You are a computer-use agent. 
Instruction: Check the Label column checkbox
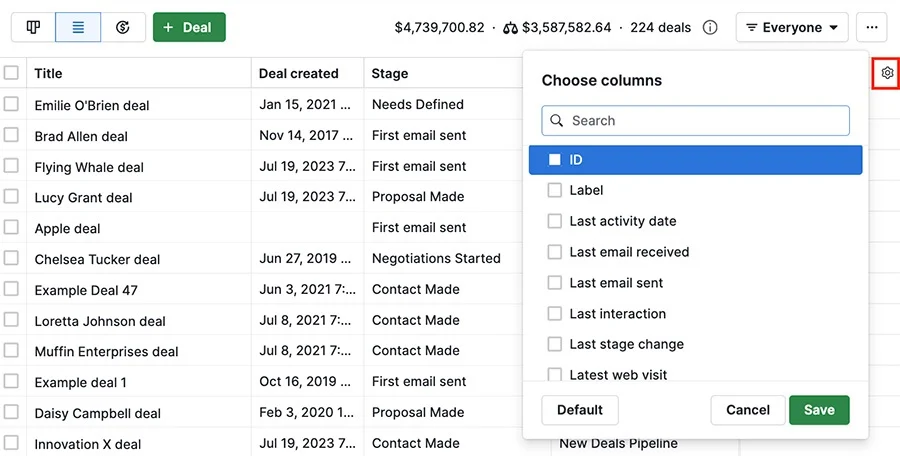pos(554,190)
